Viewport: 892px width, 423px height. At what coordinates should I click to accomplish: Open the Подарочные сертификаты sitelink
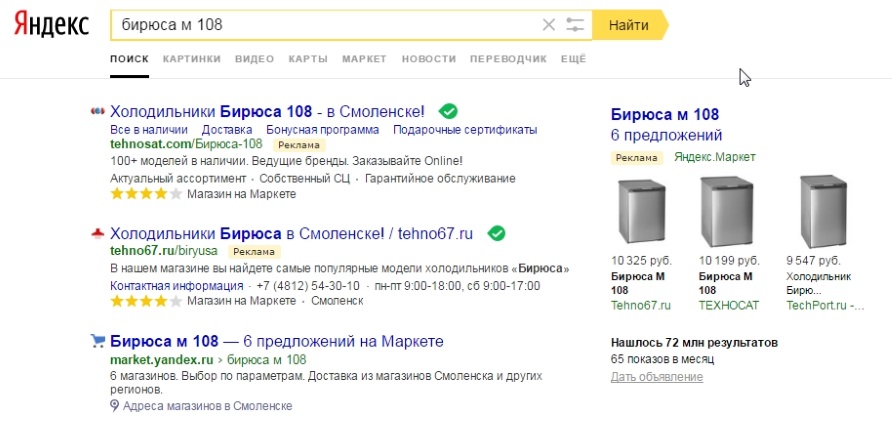(x=465, y=130)
